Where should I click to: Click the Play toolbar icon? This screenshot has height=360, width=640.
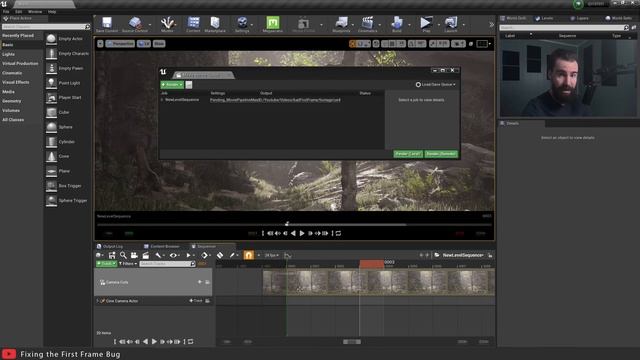[x=426, y=24]
